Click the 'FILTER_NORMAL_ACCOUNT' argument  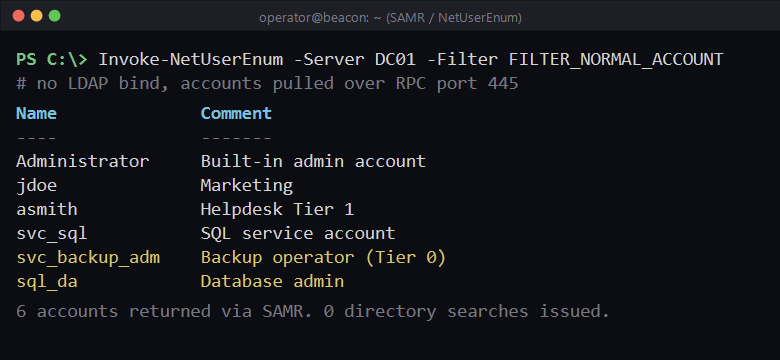tap(616, 60)
